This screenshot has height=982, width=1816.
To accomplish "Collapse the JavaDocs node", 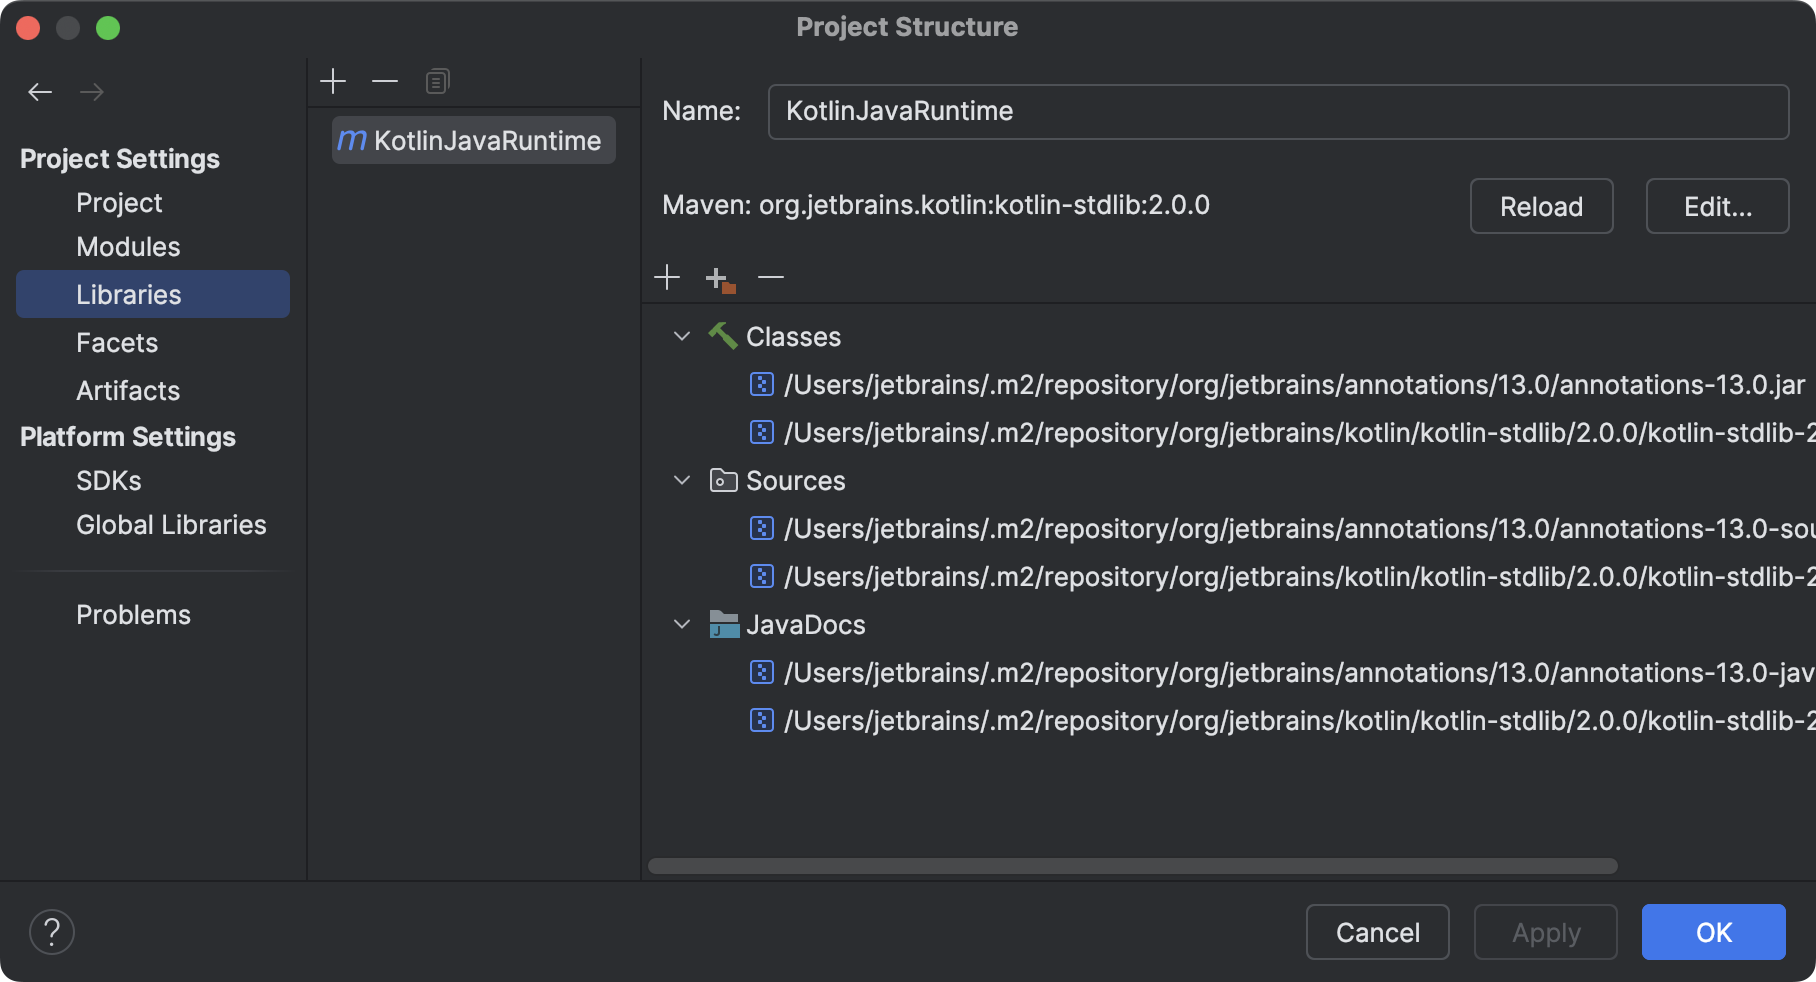I will click(682, 624).
